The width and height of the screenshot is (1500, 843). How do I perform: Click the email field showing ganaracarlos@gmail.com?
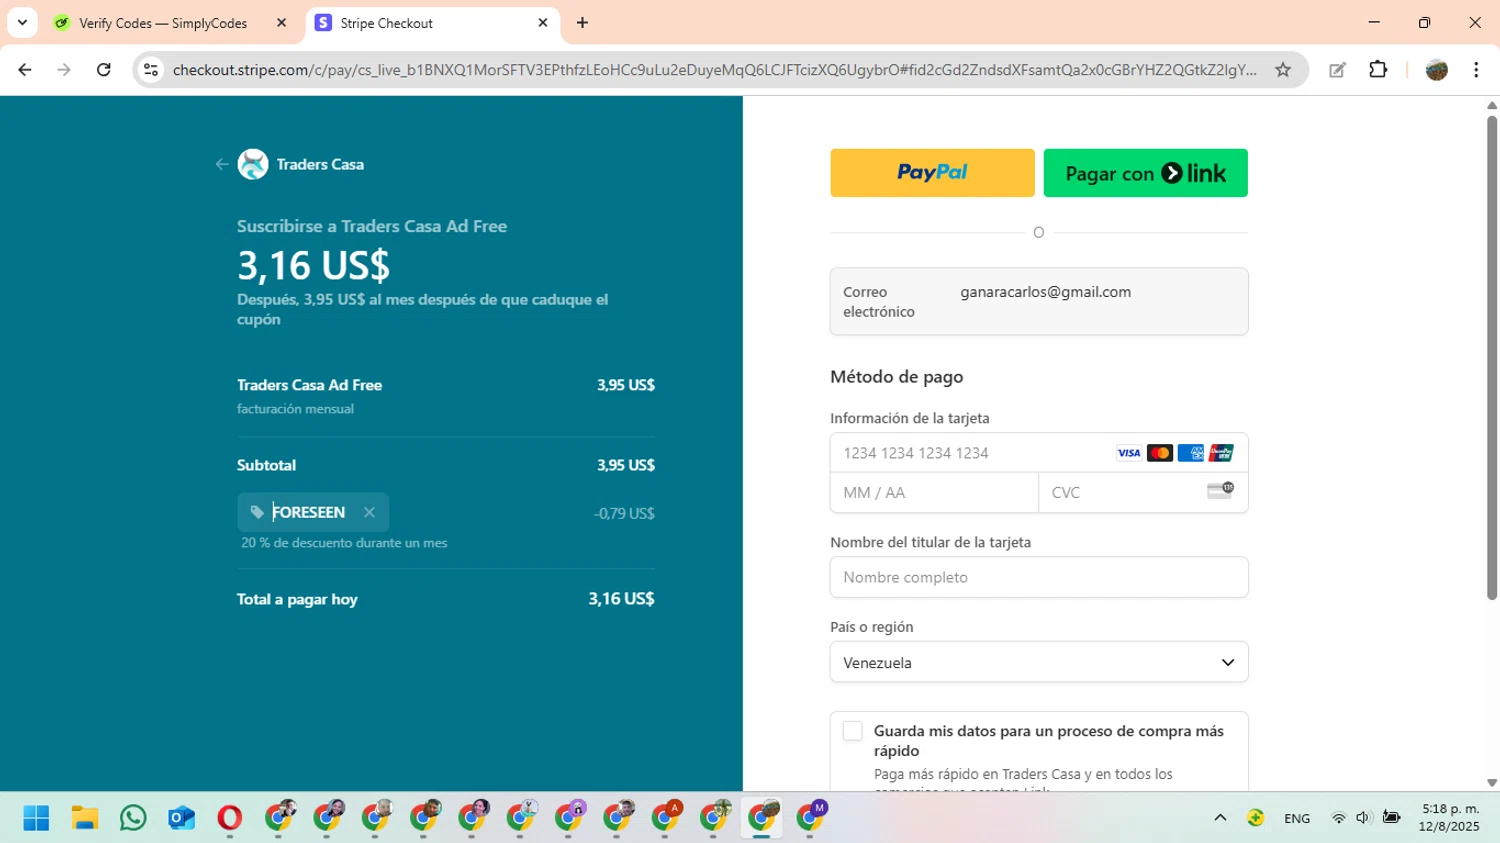click(1039, 301)
